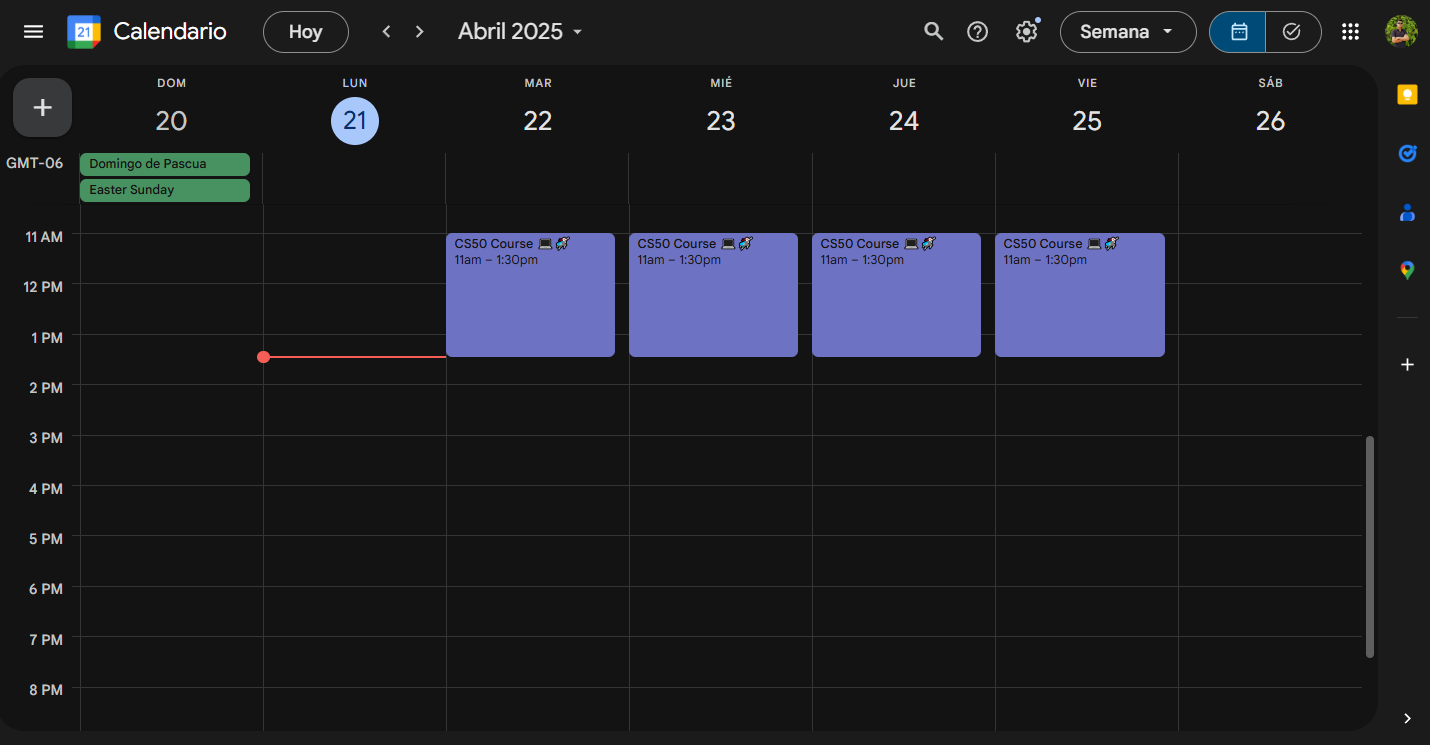Open the search magnifier

[933, 32]
